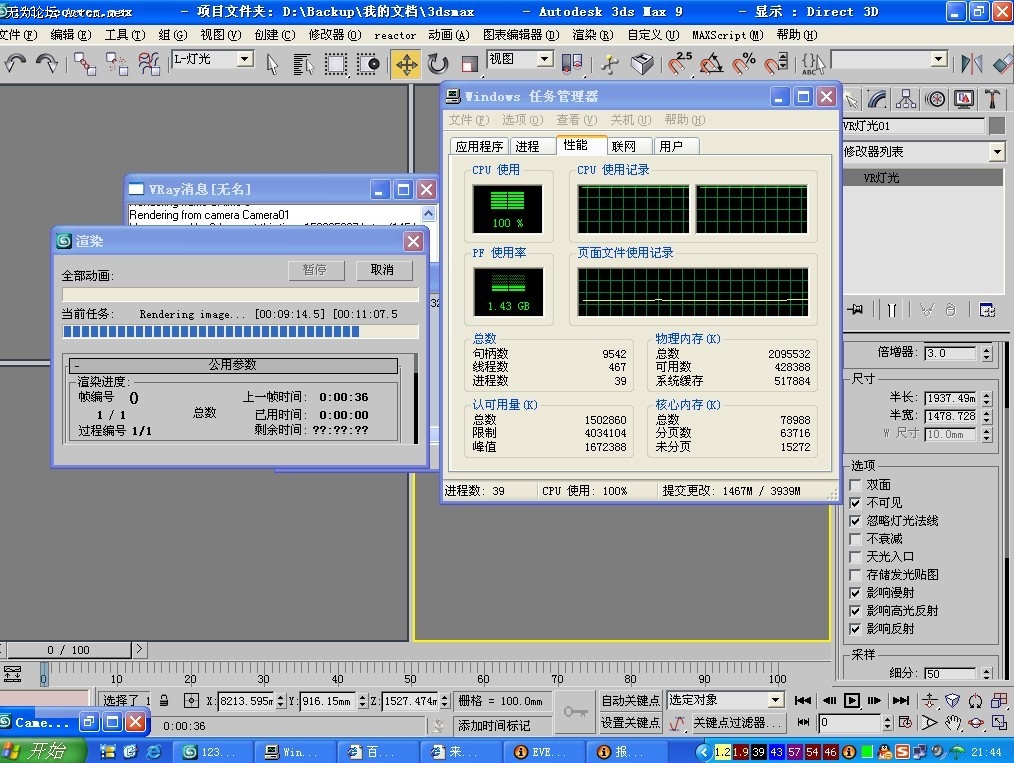Open the 选定对象 key filter dropdown
This screenshot has height=763, width=1014.
776,700
